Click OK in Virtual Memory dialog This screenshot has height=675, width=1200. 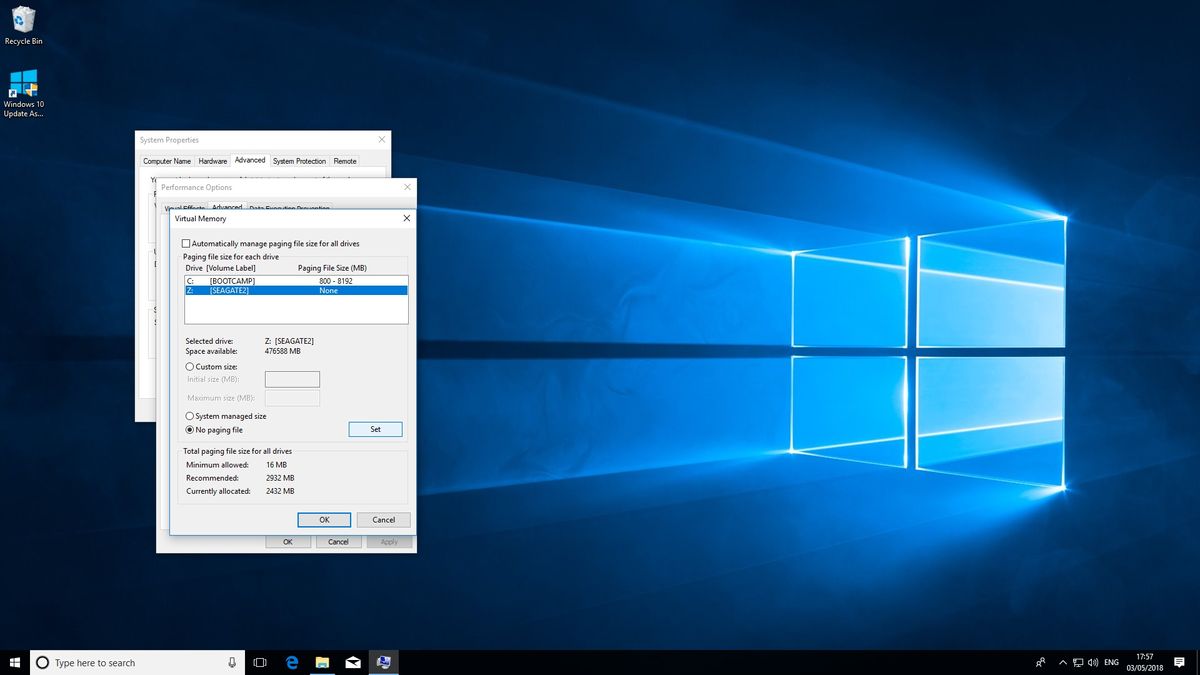point(324,520)
